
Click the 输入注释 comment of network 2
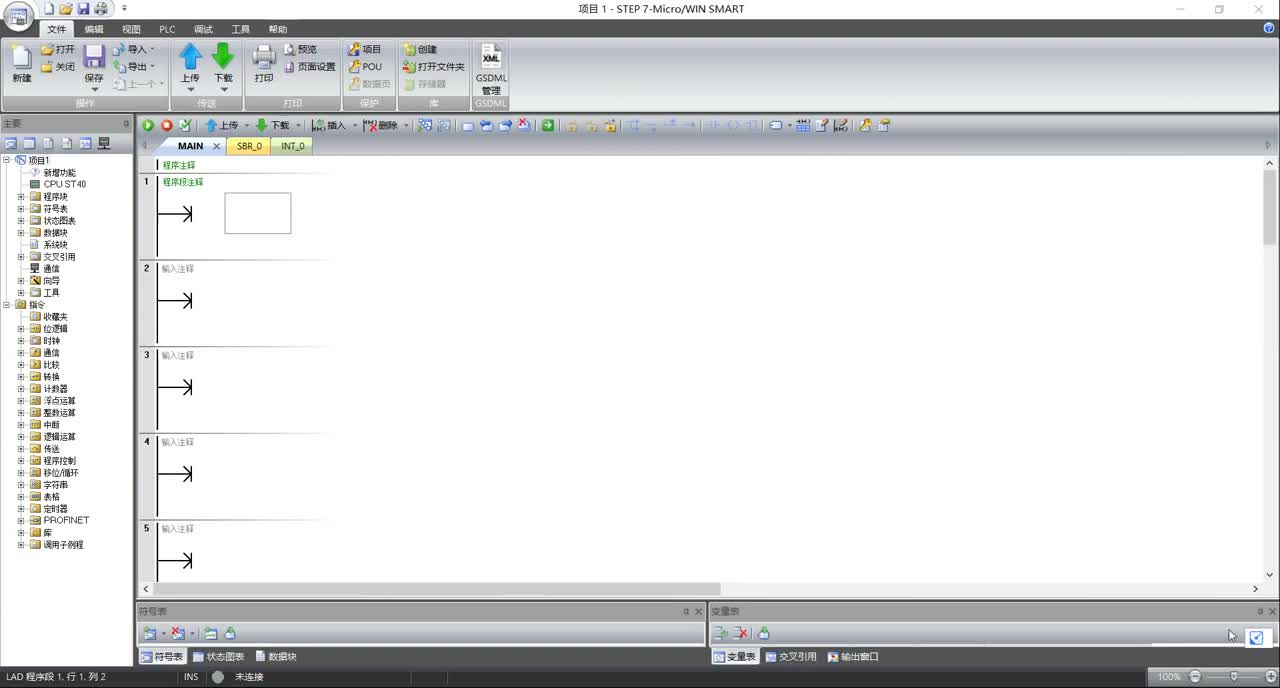(x=178, y=269)
